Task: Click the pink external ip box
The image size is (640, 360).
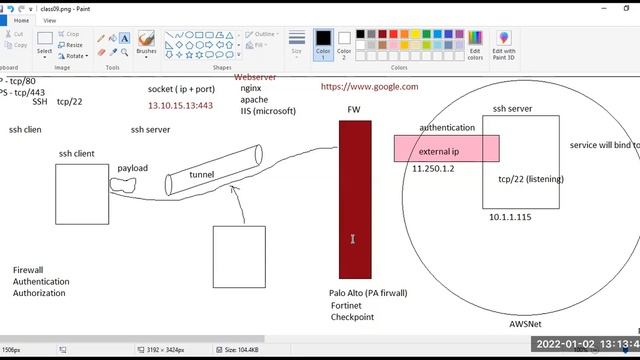Action: tap(447, 149)
